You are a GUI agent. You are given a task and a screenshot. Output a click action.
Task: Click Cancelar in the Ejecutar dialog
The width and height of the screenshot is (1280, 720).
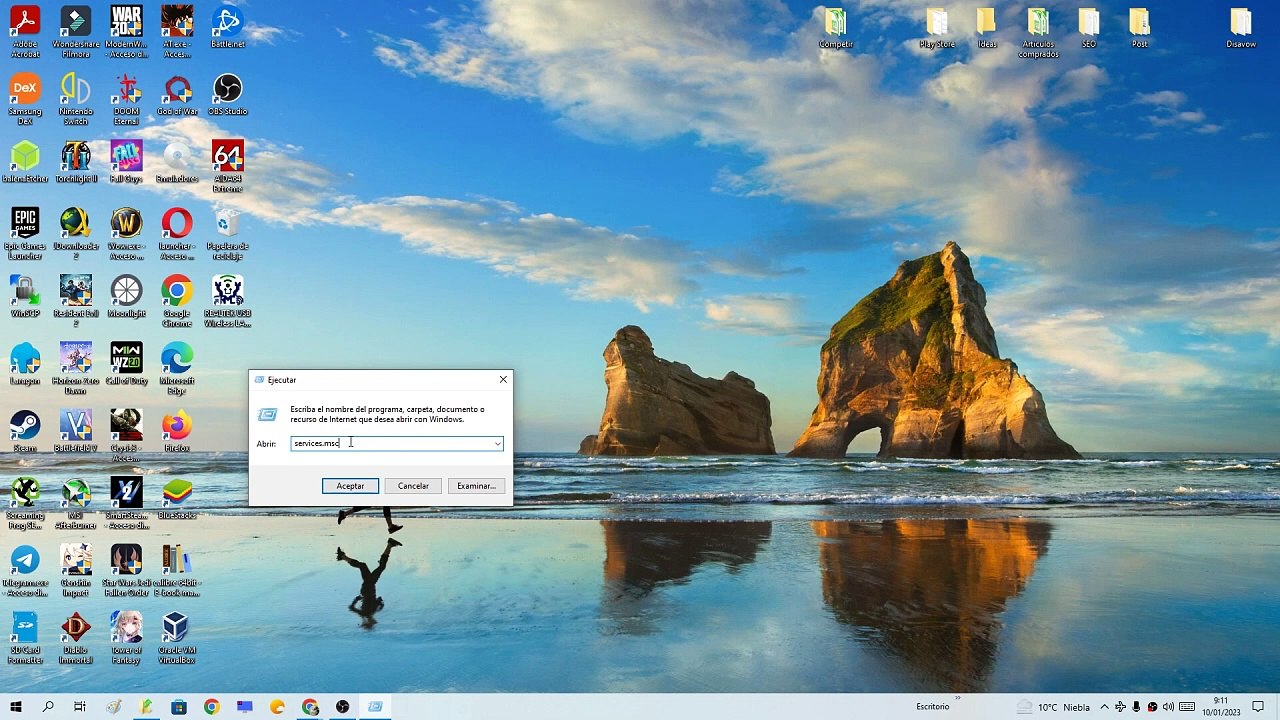[413, 486]
